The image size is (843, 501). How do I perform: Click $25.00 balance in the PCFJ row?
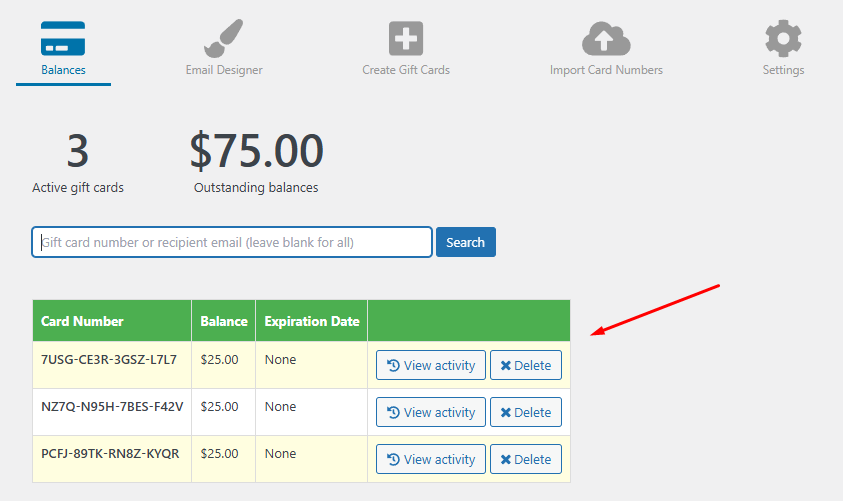point(219,454)
